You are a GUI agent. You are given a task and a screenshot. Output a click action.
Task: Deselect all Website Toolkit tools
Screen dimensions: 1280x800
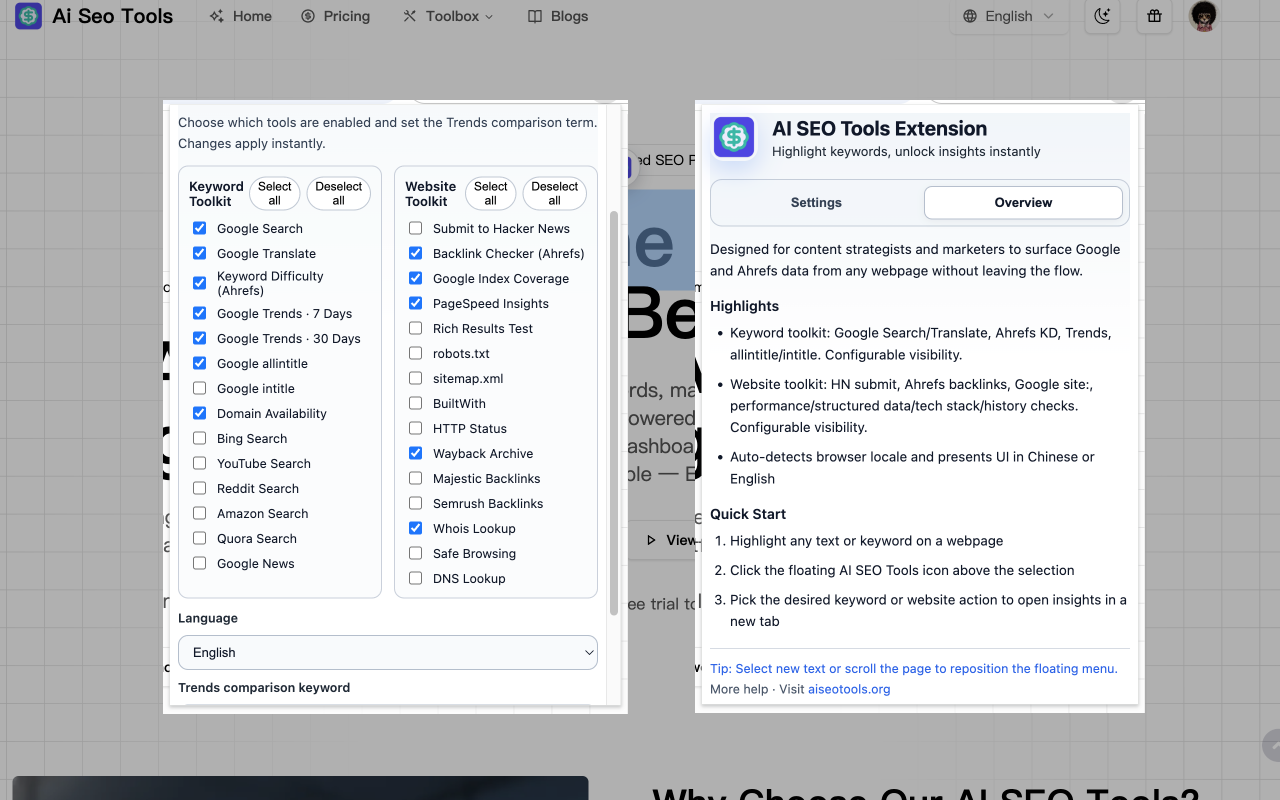(x=555, y=193)
